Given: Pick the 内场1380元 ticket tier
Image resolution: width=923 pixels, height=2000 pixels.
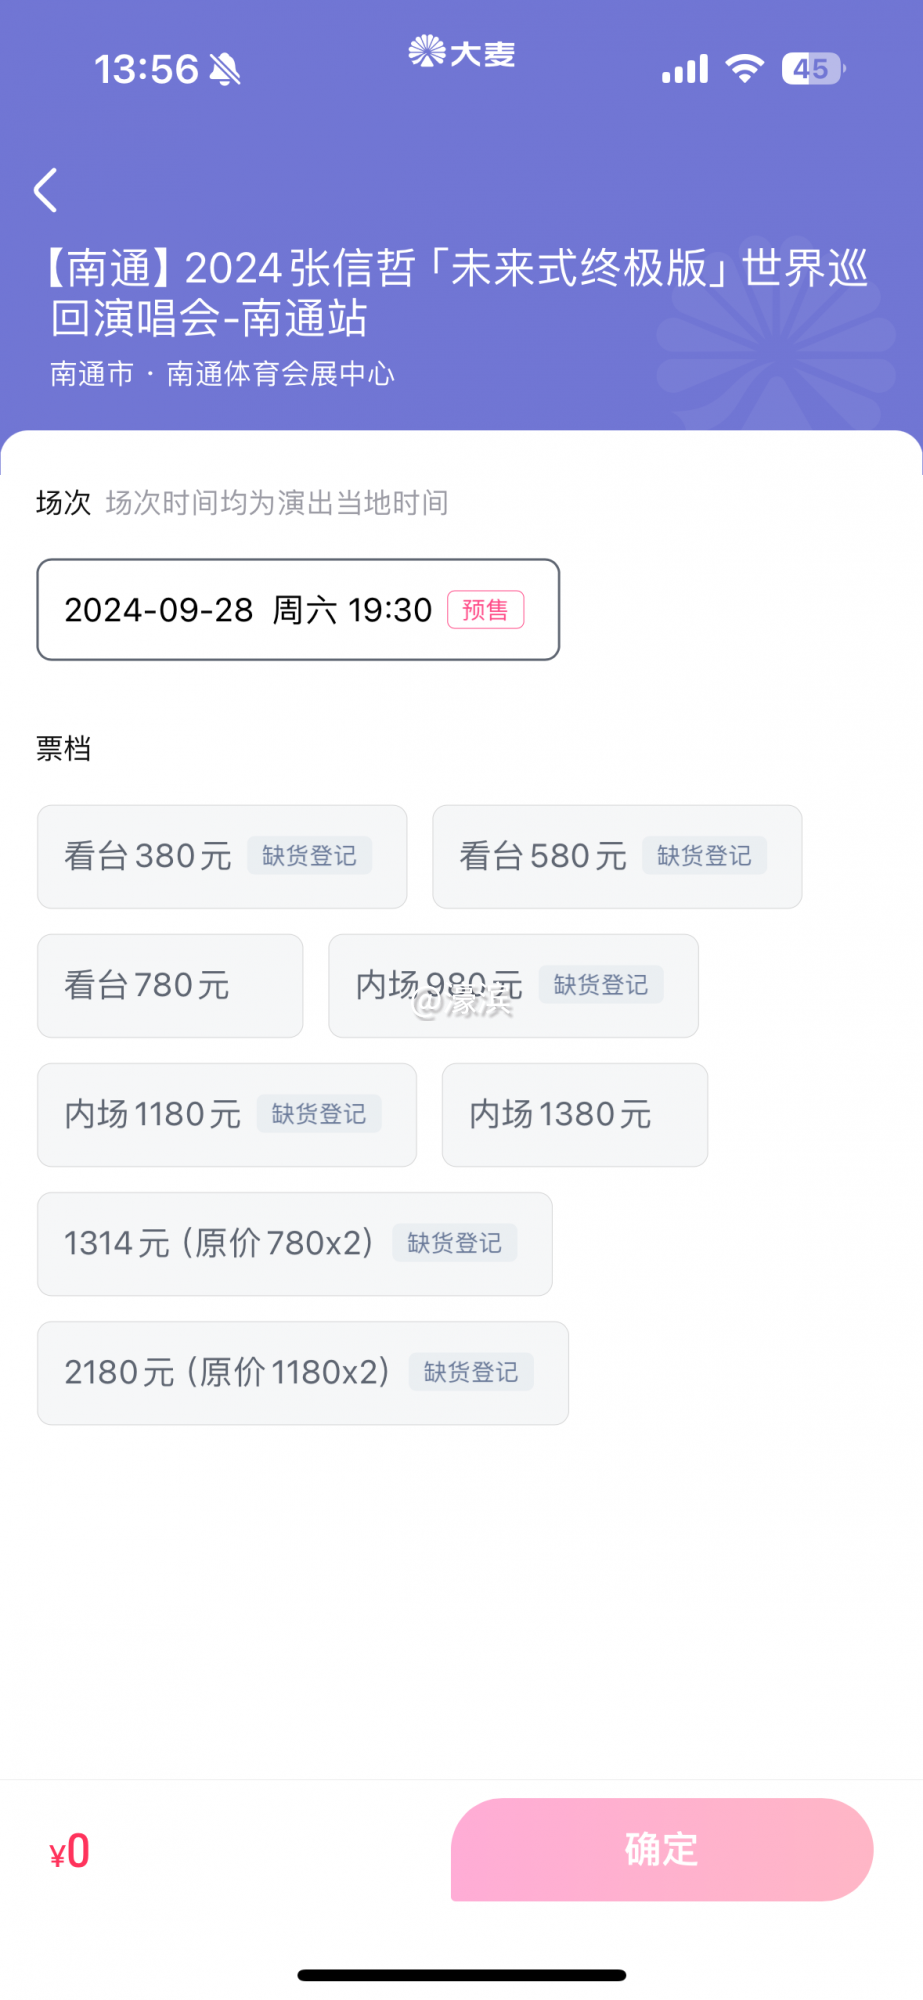Looking at the screenshot, I should (x=575, y=1115).
